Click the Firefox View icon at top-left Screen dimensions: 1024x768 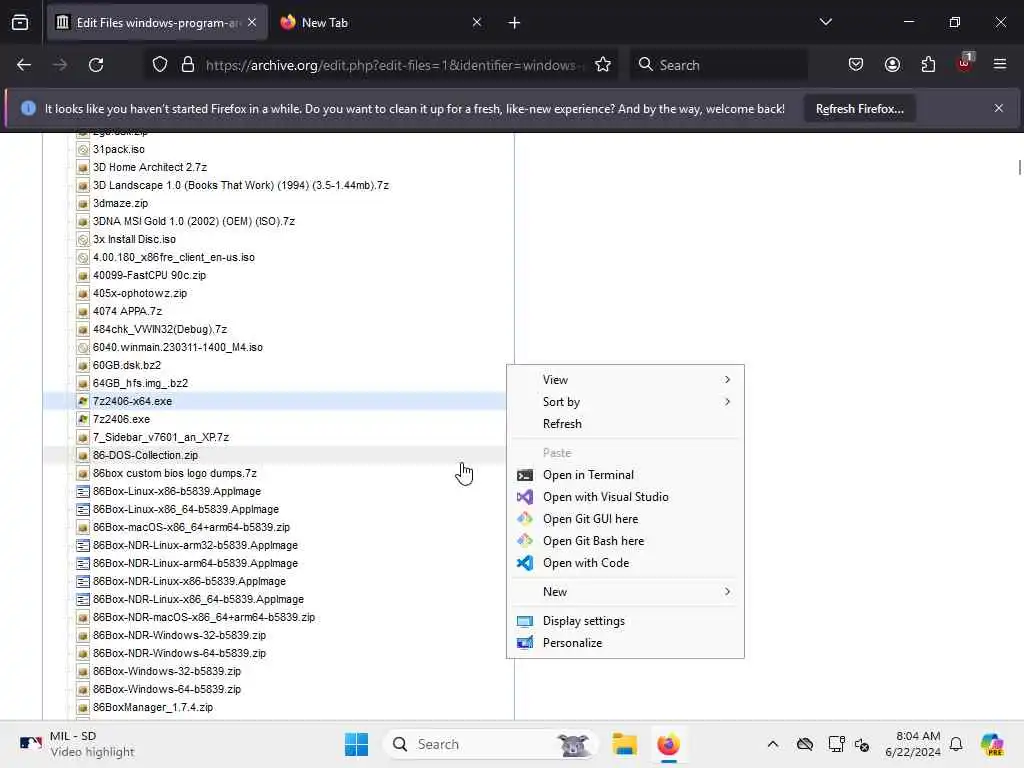[20, 23]
